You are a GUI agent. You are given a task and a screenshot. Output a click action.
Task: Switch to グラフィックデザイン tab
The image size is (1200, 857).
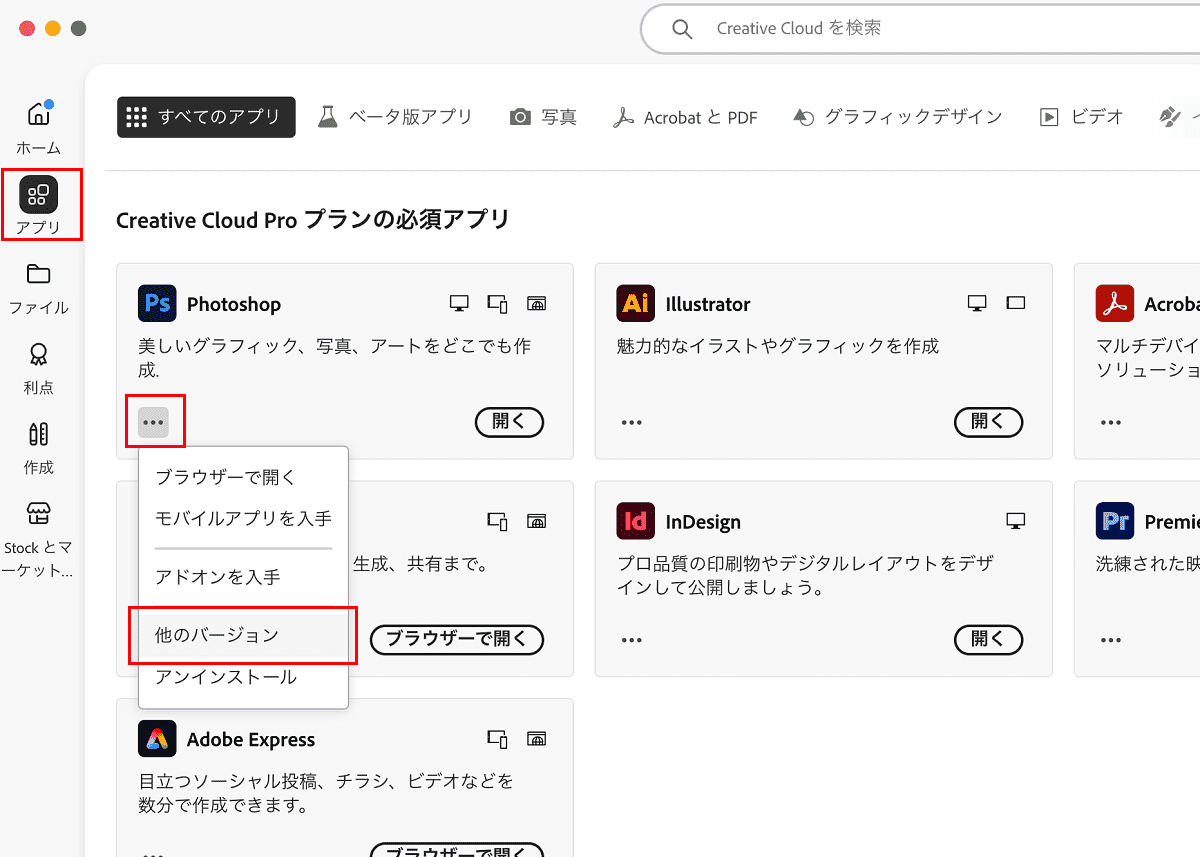(897, 117)
